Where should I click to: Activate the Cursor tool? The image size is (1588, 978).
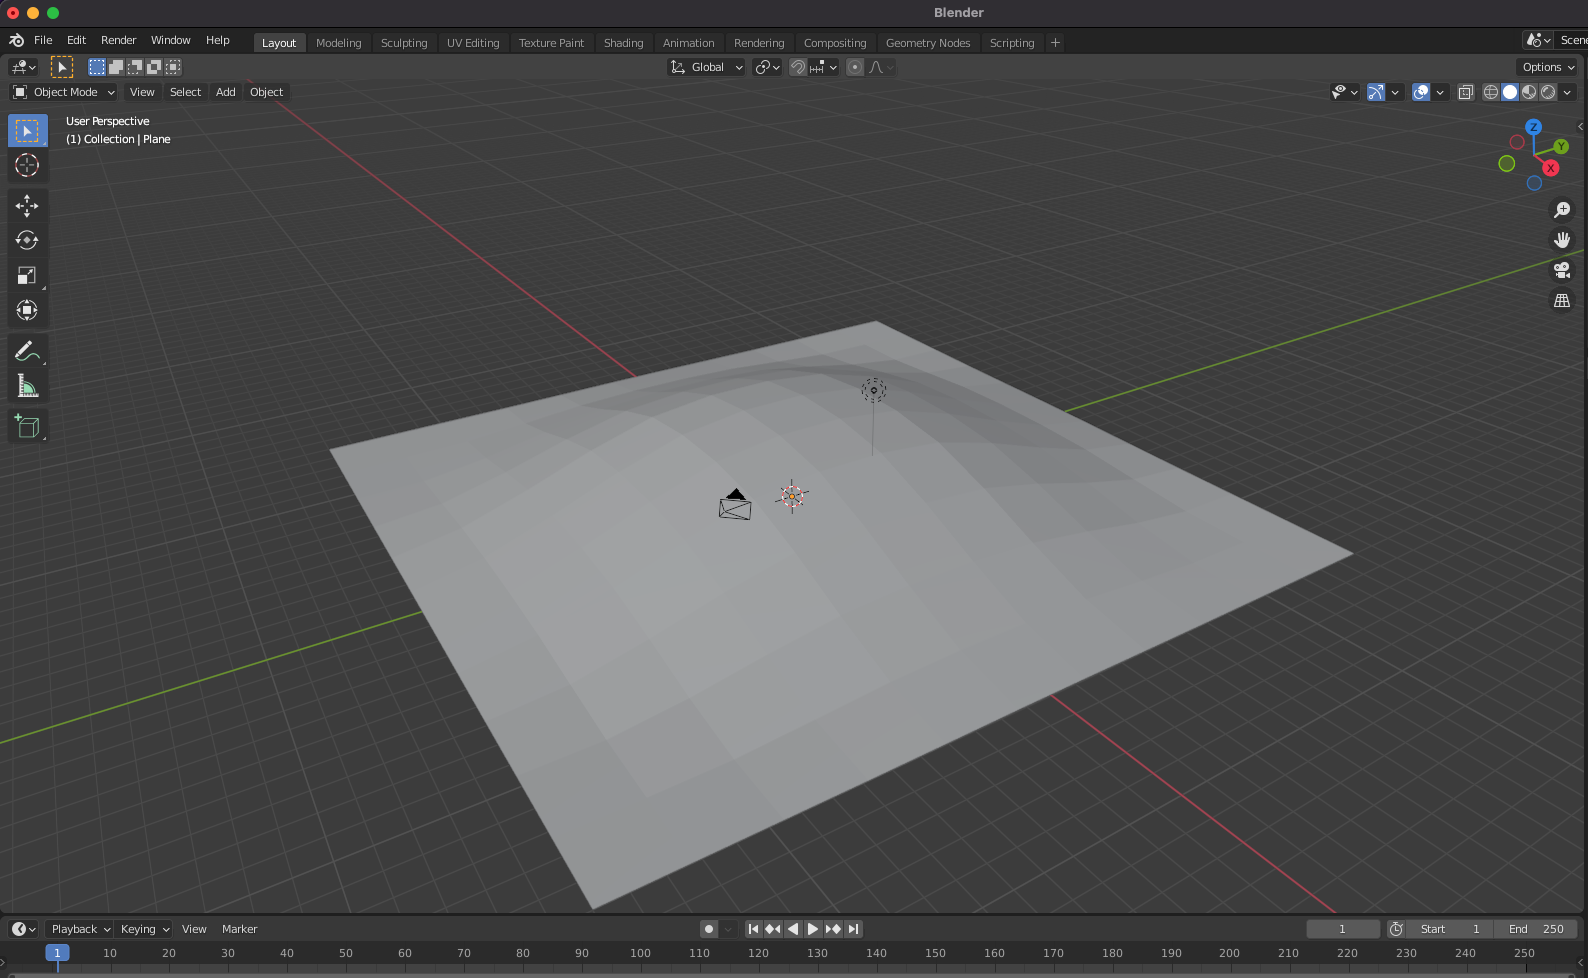pos(27,165)
